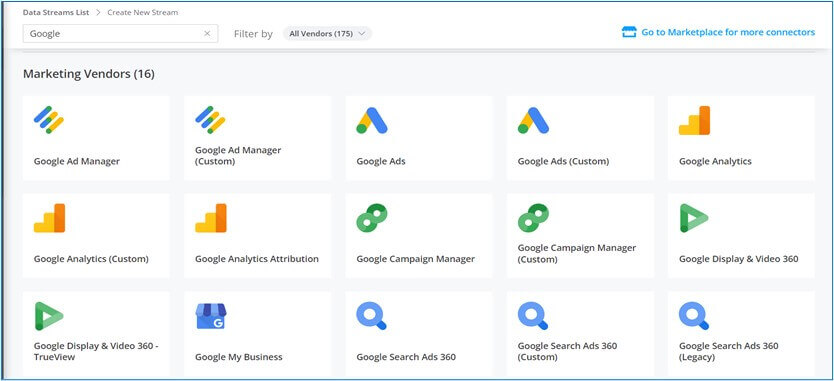This screenshot has width=834, height=381.
Task: Click the Google Search Ads 360 magnifier icon
Action: click(x=371, y=316)
